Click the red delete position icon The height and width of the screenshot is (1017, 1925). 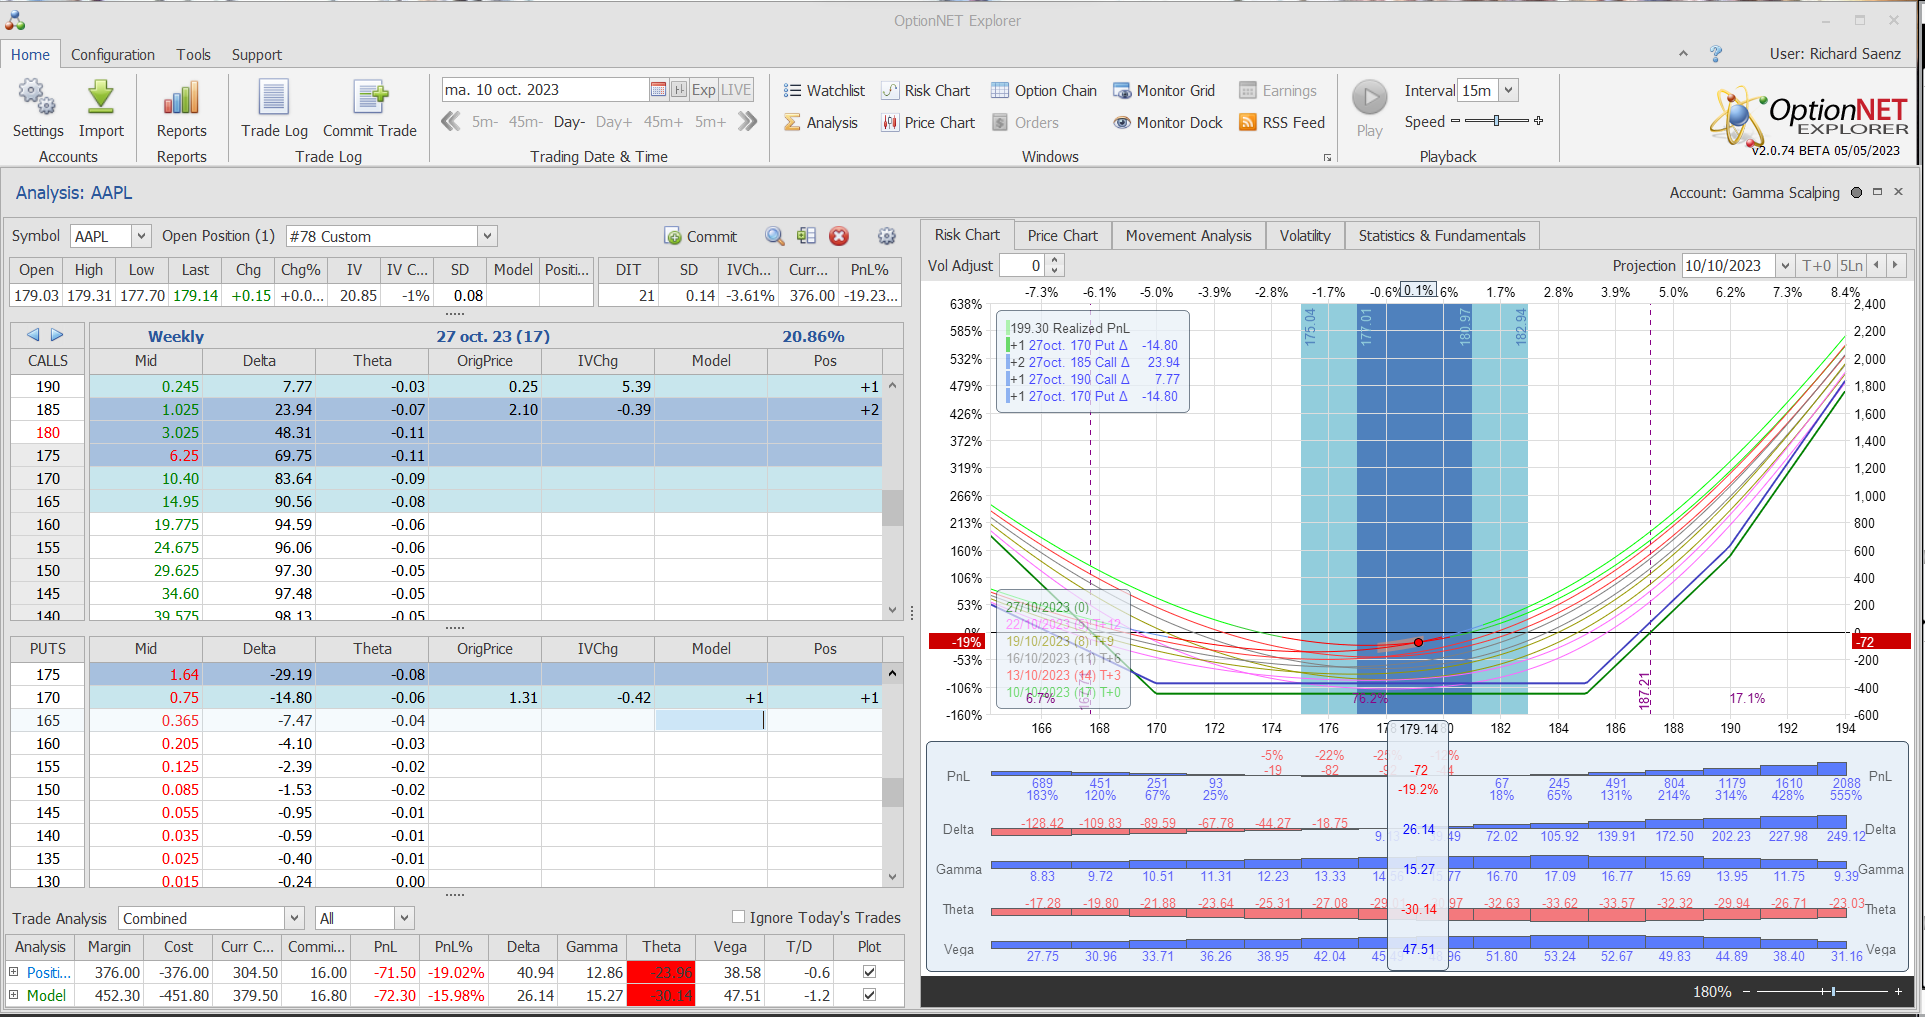point(839,237)
